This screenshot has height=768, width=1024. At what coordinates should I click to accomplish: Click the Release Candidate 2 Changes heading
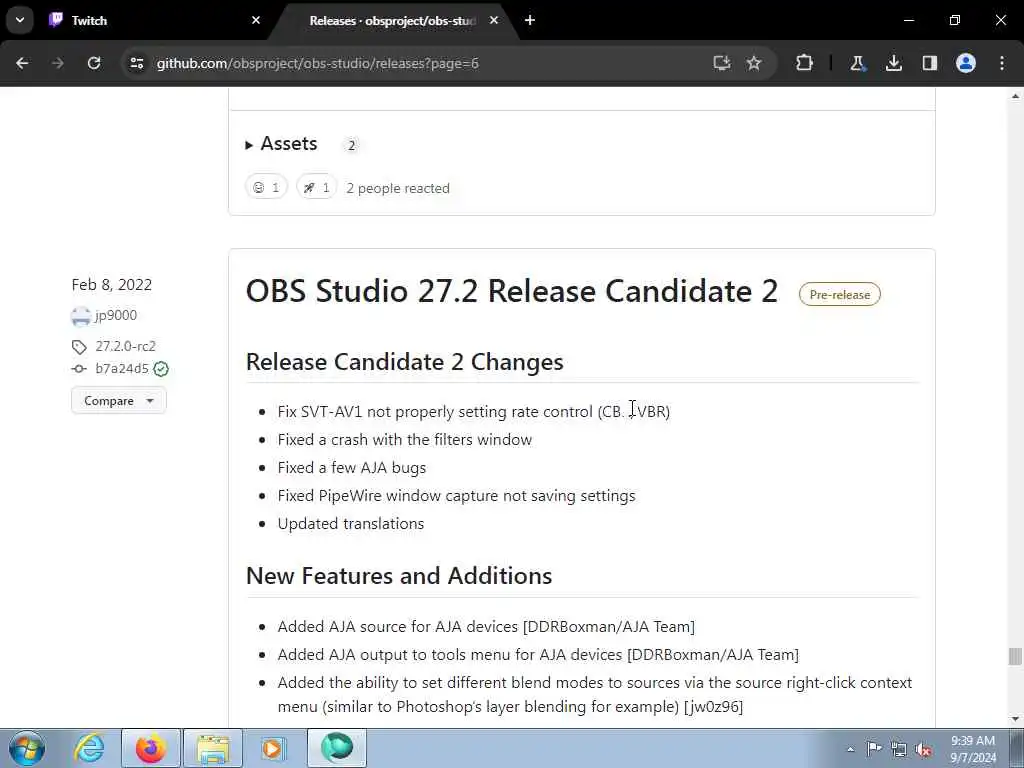pyautogui.click(x=404, y=362)
